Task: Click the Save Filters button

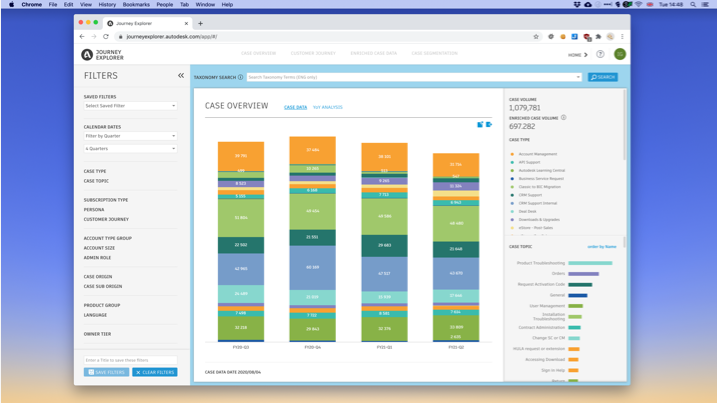Action: [x=107, y=372]
